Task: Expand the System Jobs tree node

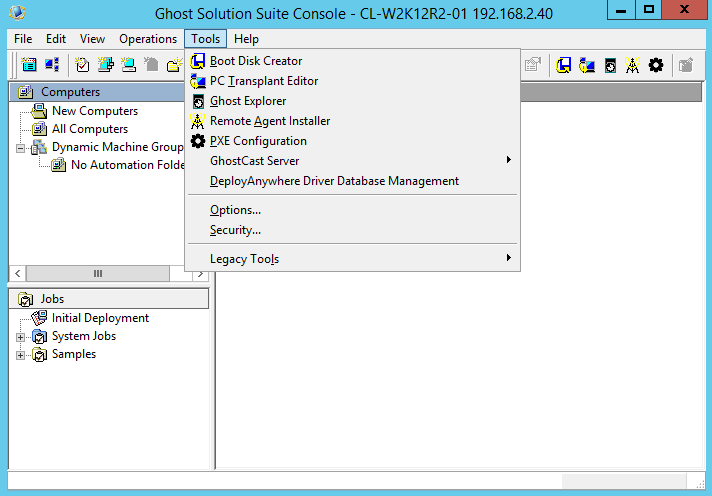Action: tap(21, 337)
